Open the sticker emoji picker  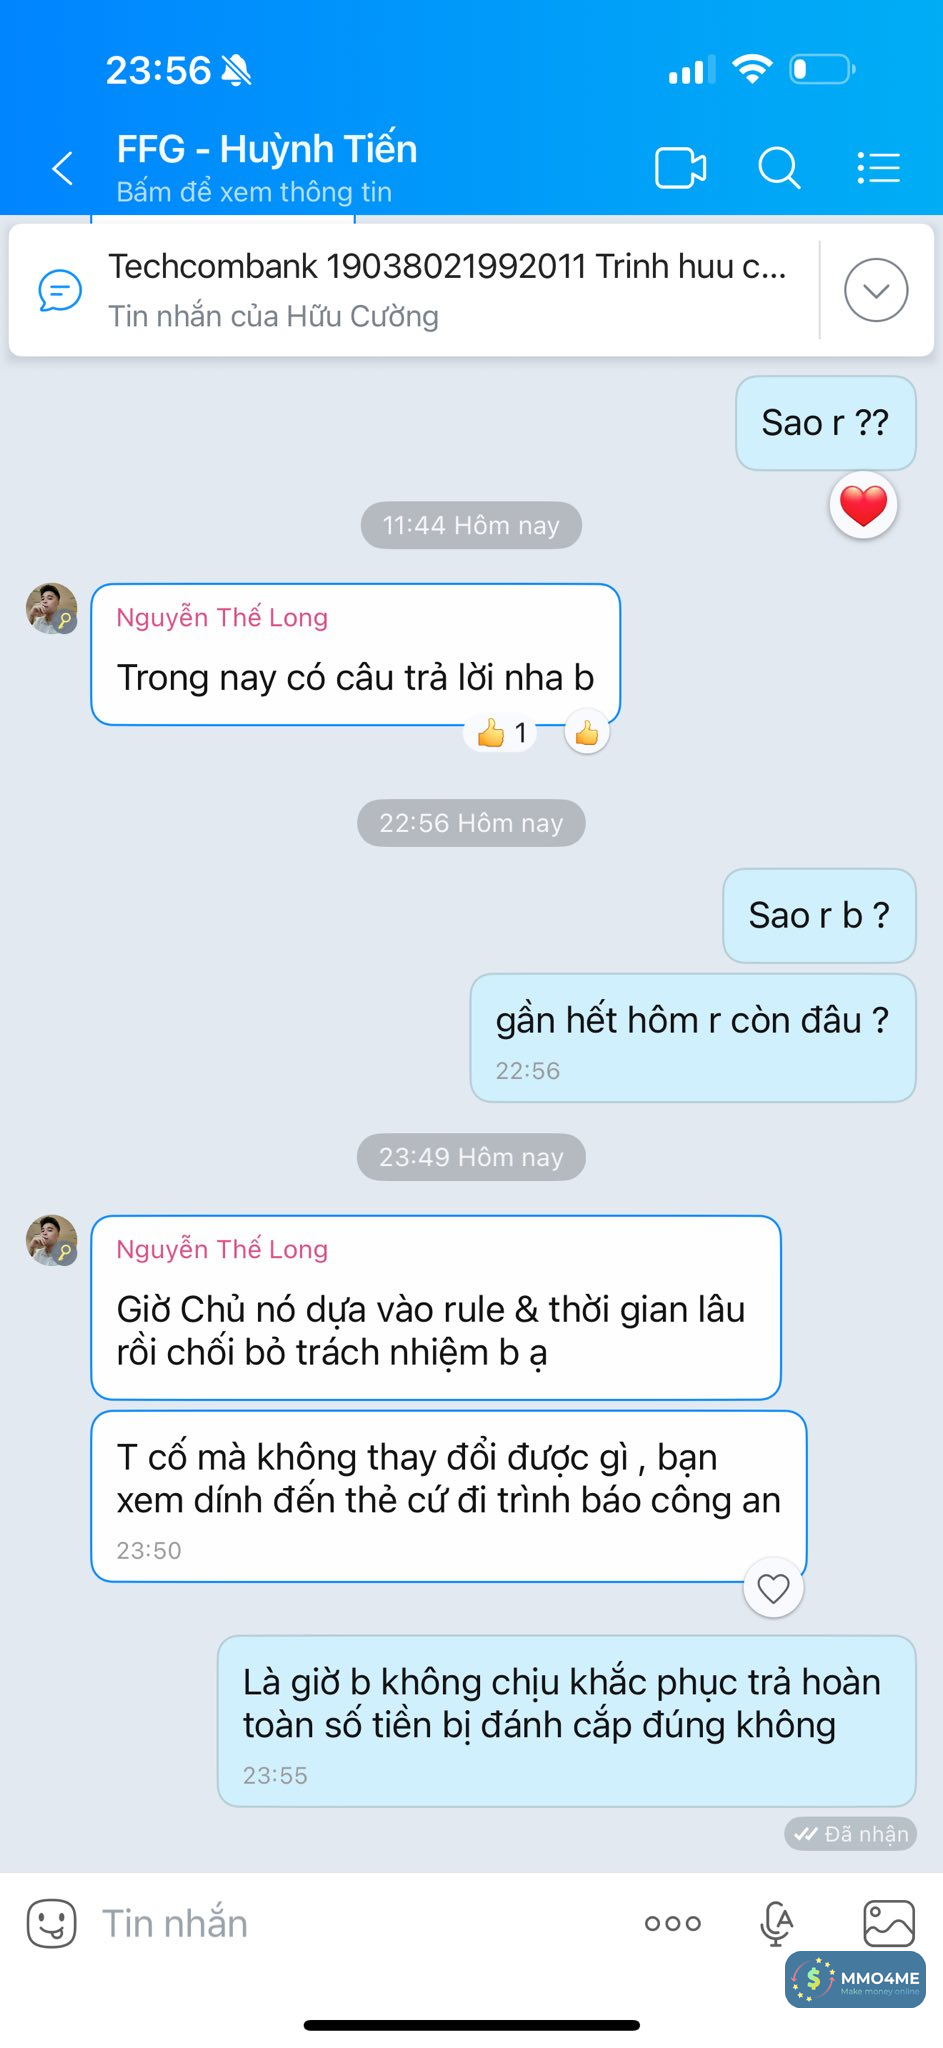51,1923
